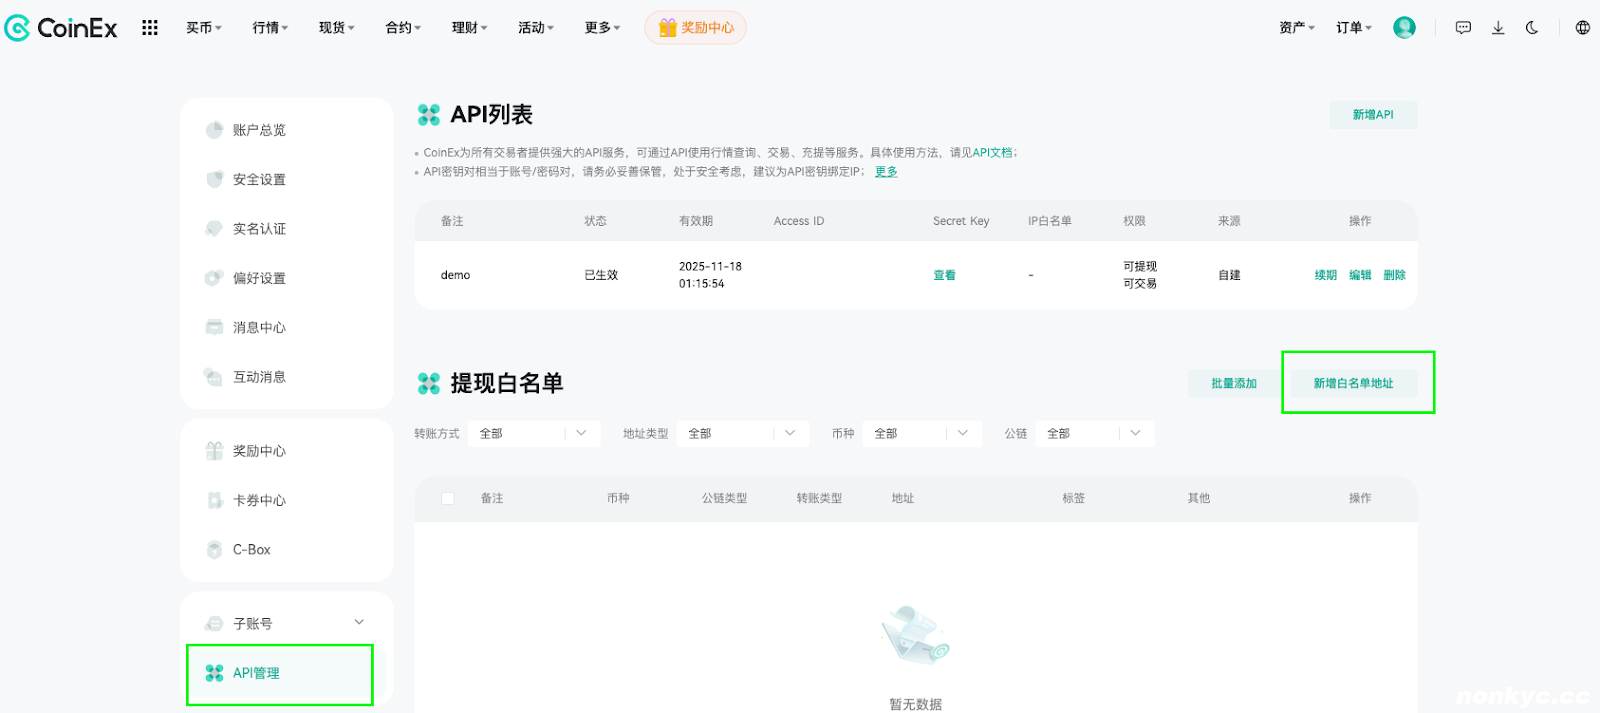Open the language globe icon
Image resolution: width=1600 pixels, height=713 pixels.
coord(1583,28)
